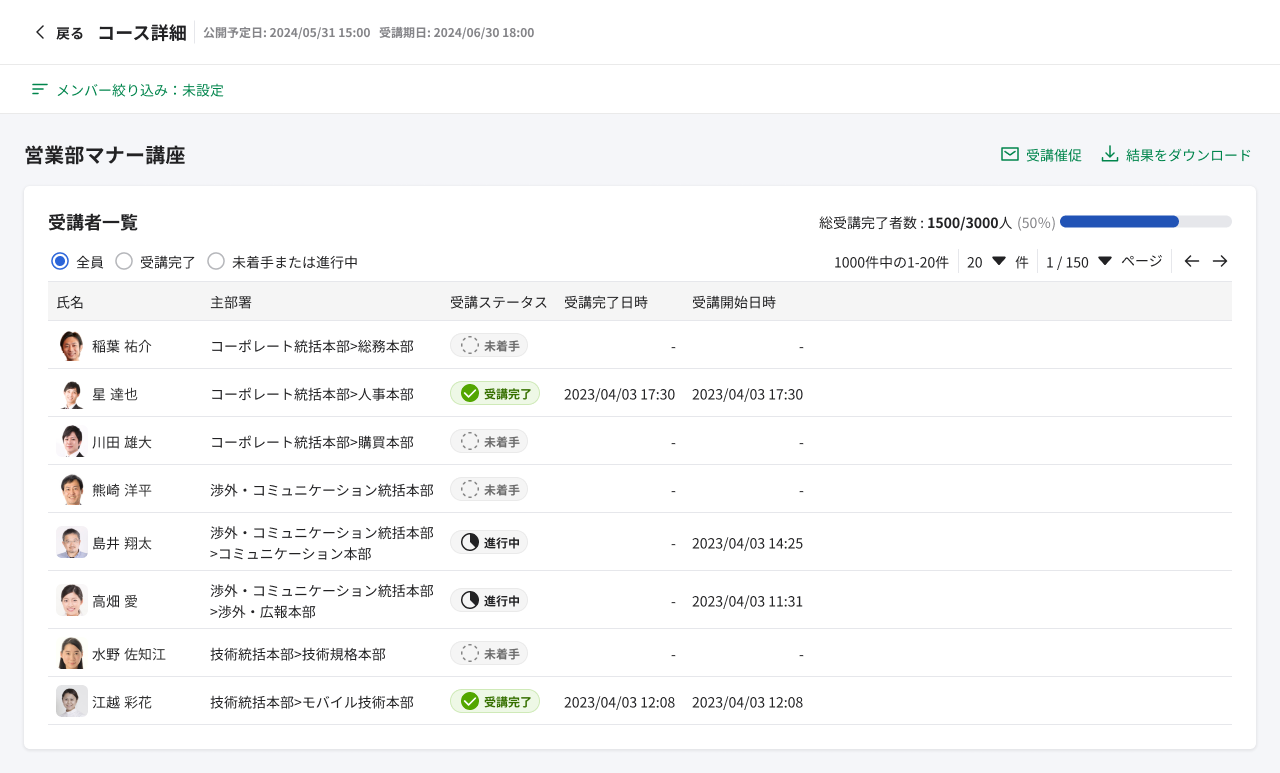Click the back chevron icon beside 戻る

coord(40,32)
